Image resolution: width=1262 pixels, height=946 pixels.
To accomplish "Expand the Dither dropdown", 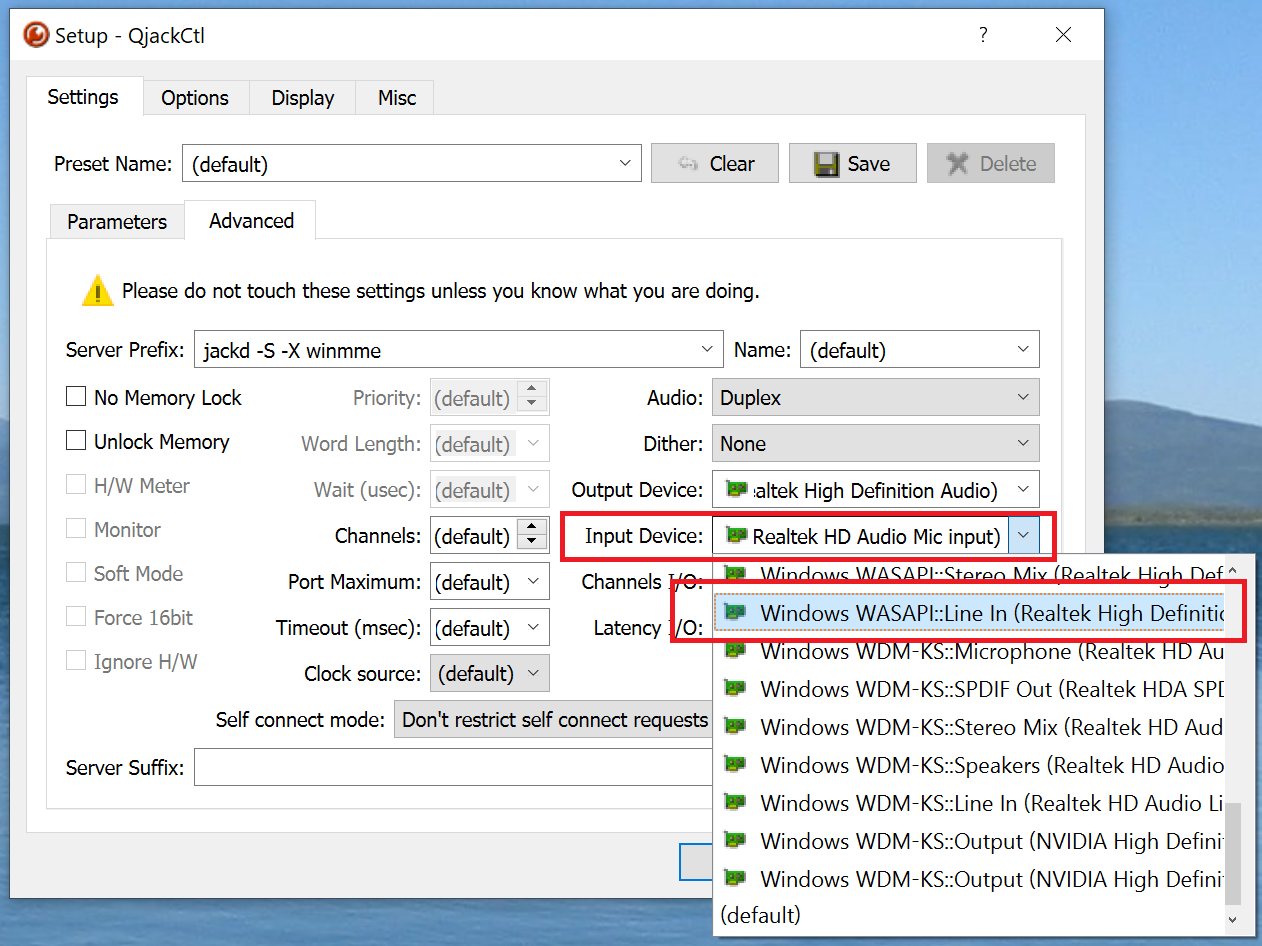I will click(875, 443).
